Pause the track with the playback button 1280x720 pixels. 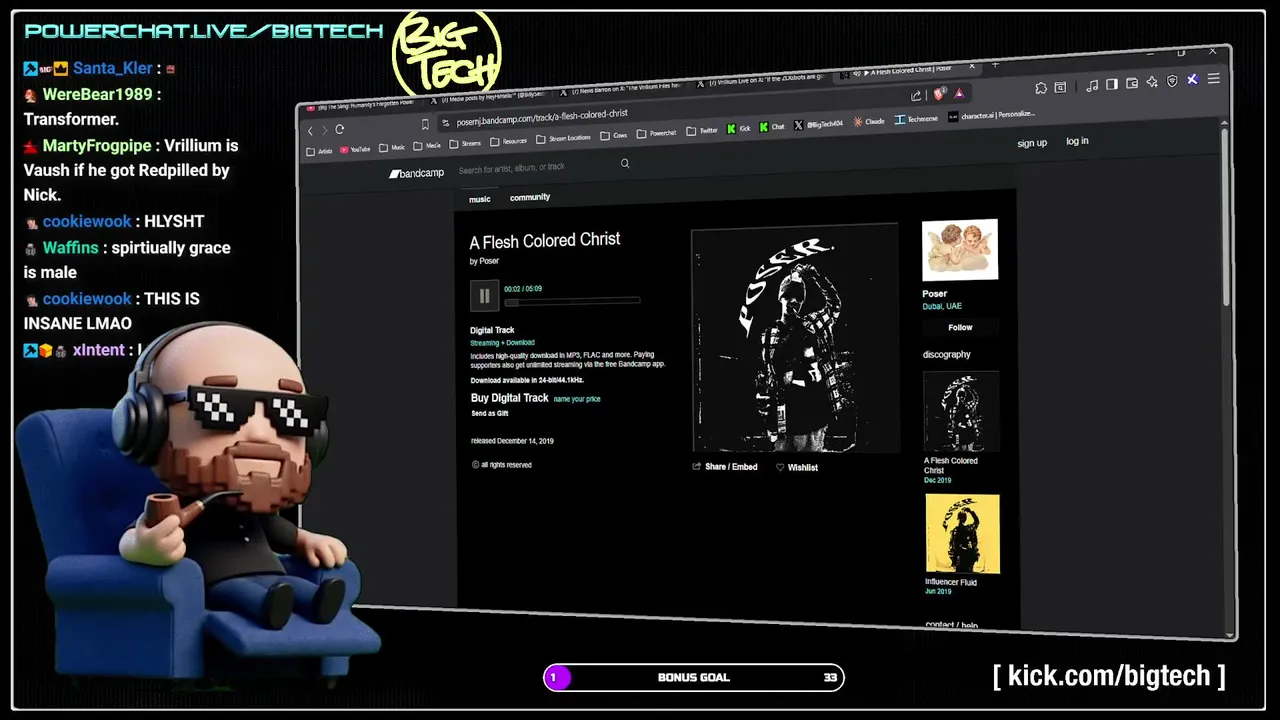[x=484, y=296]
